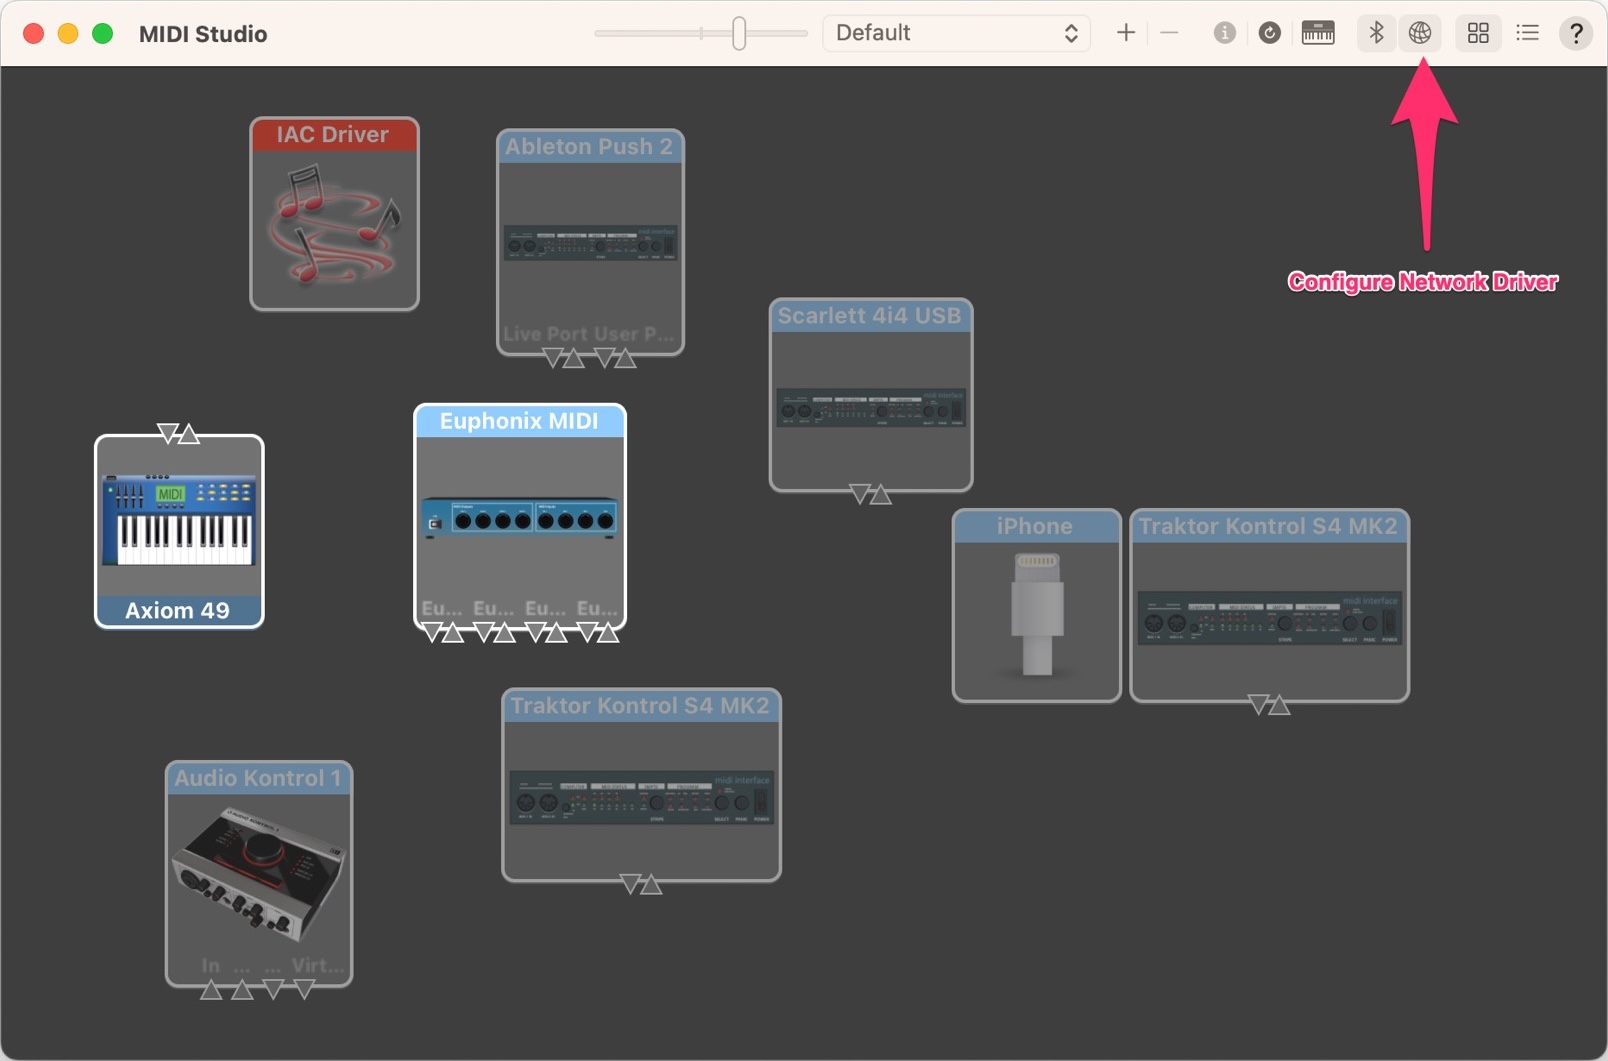1608x1061 pixels.
Task: Click Ableton Push 2 port connector arrows
Action: point(589,358)
